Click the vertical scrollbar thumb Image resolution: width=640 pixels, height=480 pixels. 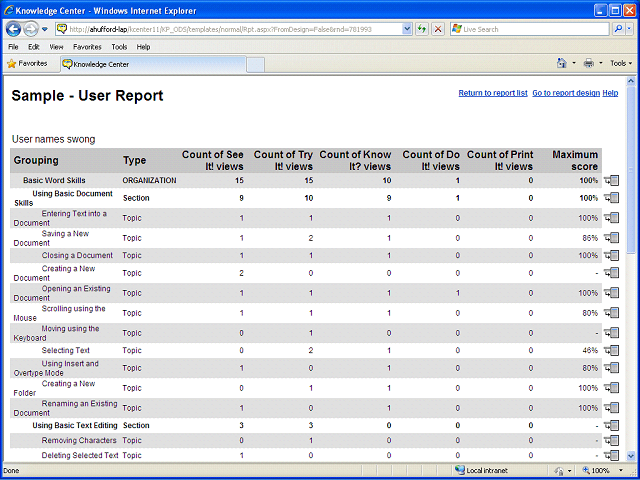631,170
